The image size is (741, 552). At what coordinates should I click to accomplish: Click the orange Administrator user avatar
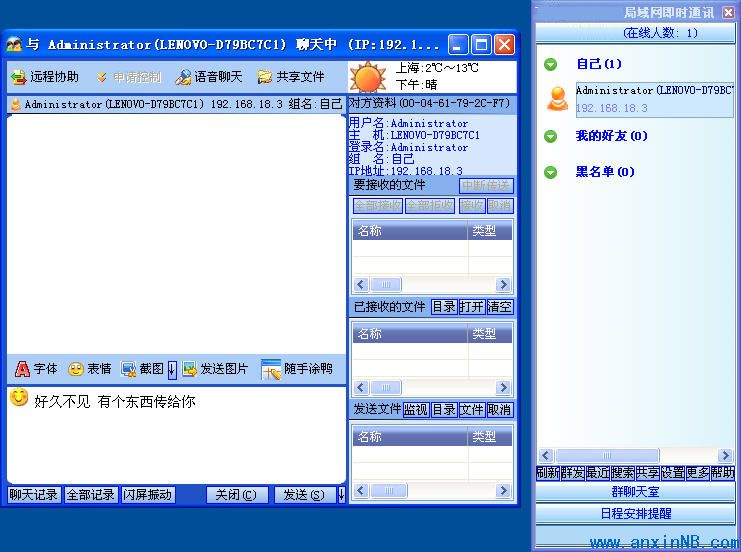558,98
